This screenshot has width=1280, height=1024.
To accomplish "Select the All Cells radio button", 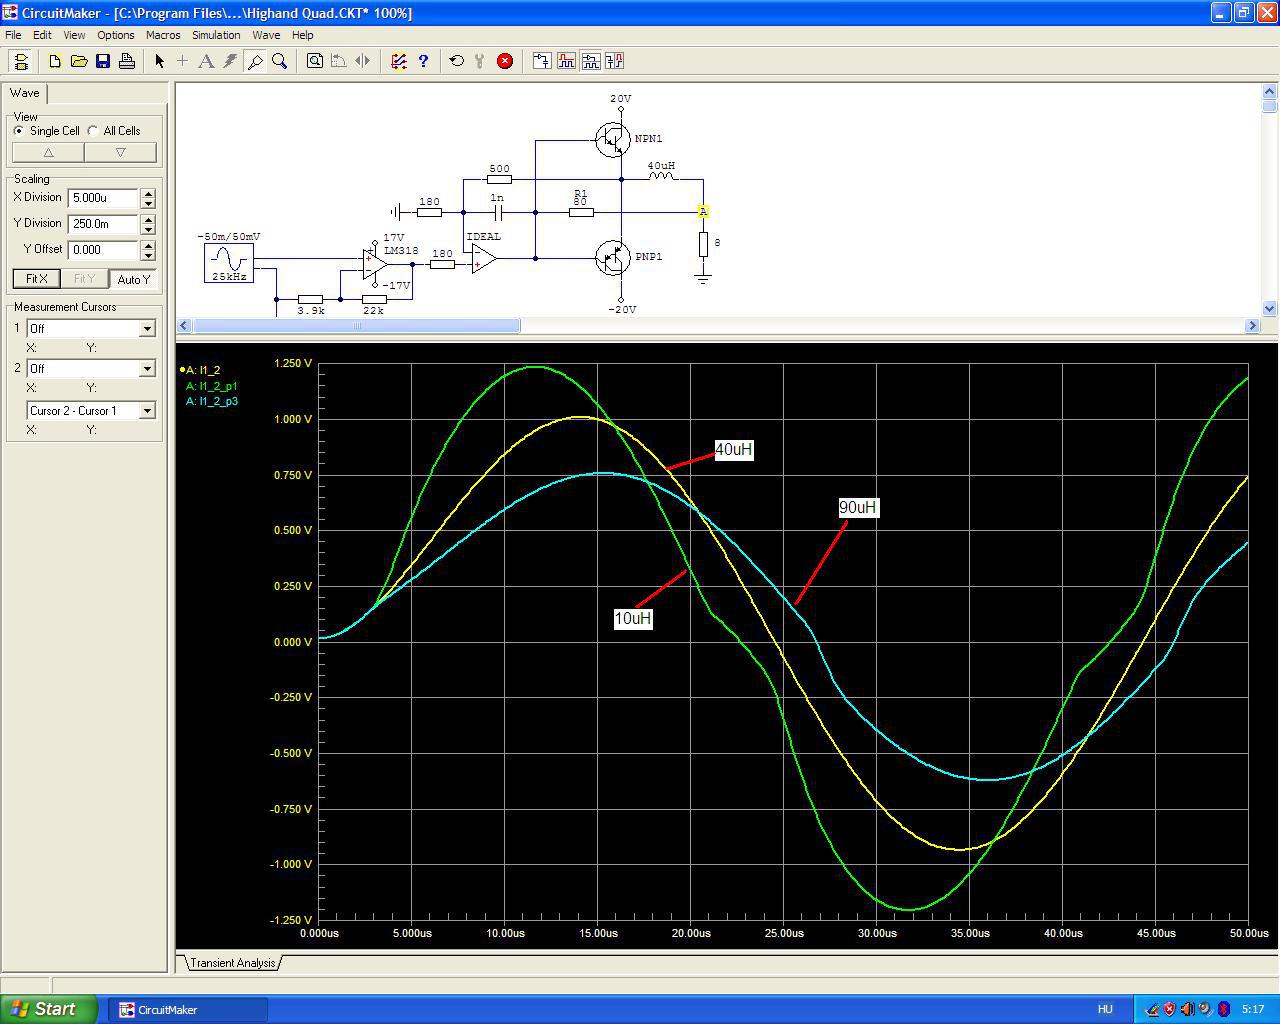I will pyautogui.click(x=93, y=131).
